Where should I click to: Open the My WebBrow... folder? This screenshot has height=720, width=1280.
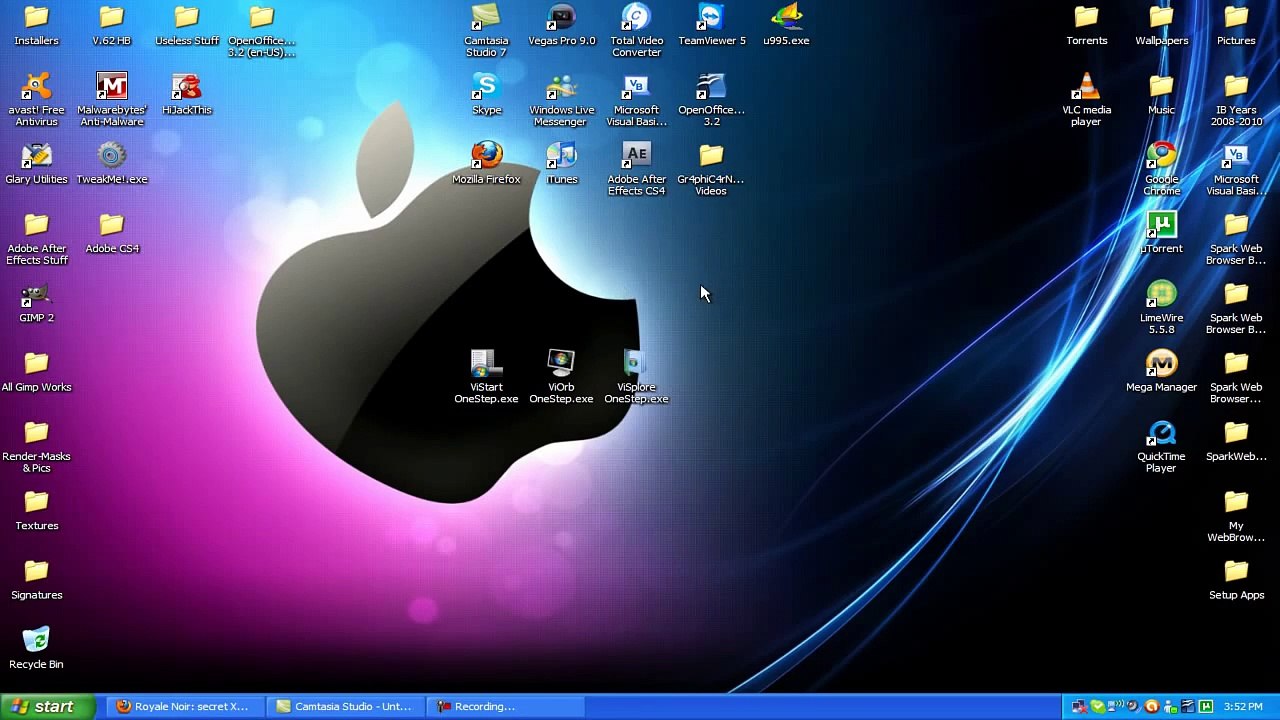tap(1236, 516)
